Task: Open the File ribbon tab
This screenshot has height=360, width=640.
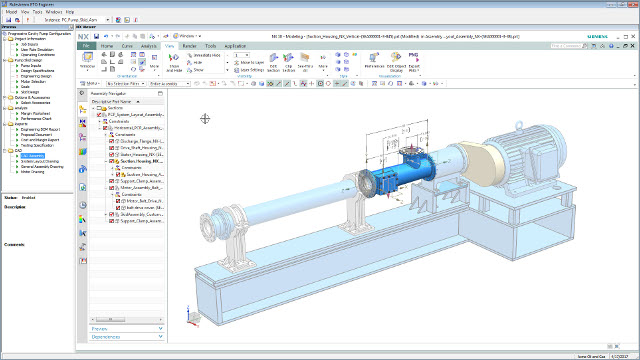Action: pos(86,46)
